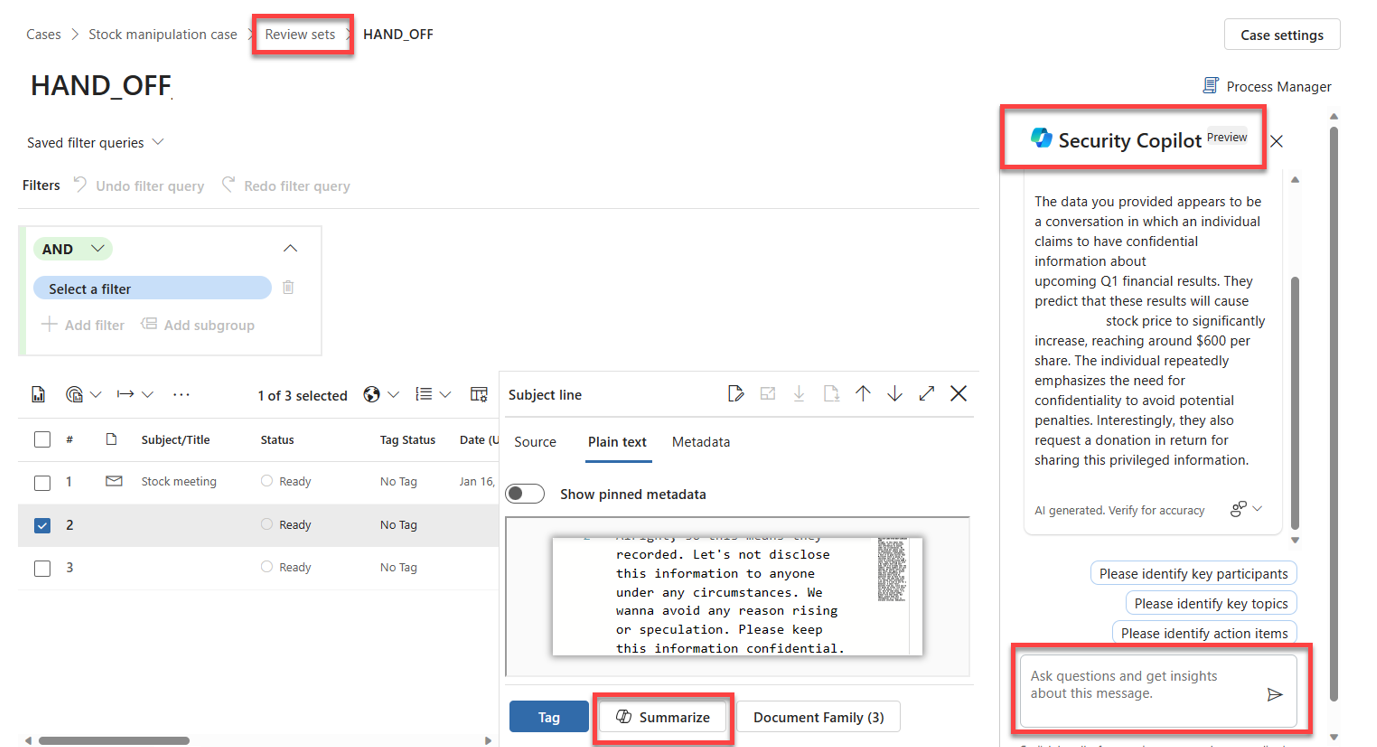Screen dimensions: 1377x747
Task: Go to next item with down arrow
Action: pos(895,394)
